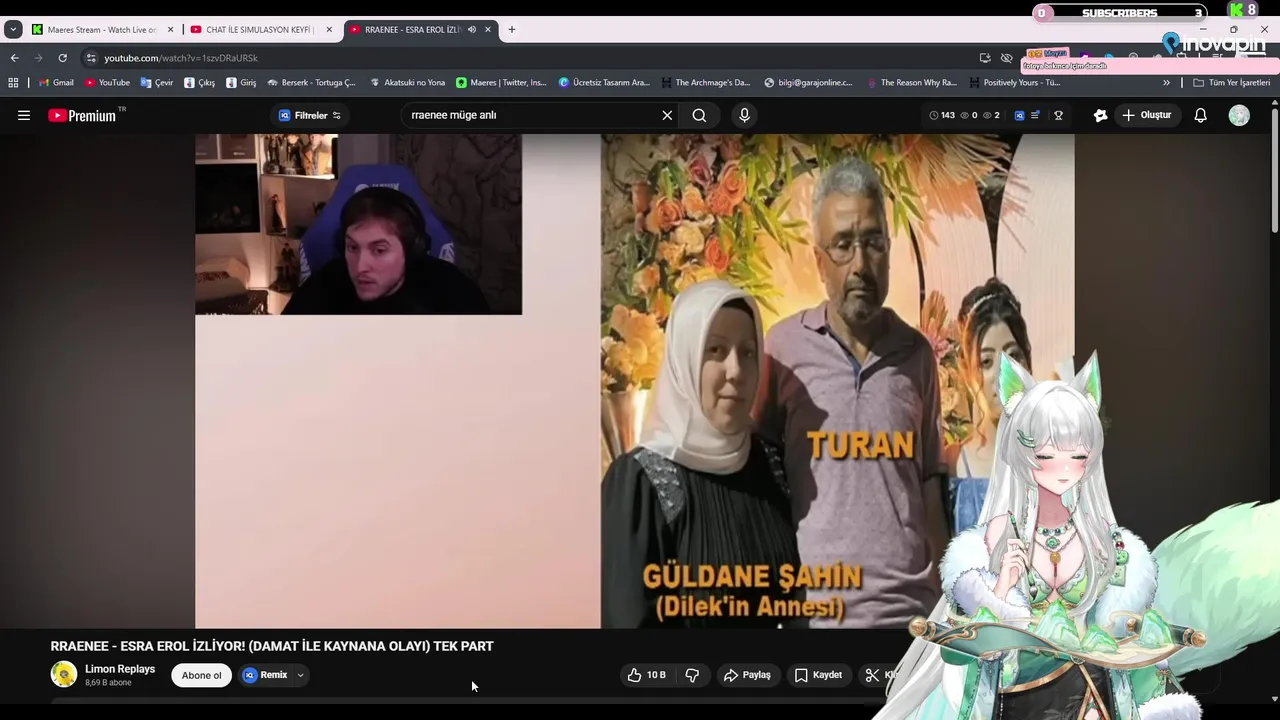The width and height of the screenshot is (1280, 720).
Task: Open the notifications bell
Action: (1201, 115)
